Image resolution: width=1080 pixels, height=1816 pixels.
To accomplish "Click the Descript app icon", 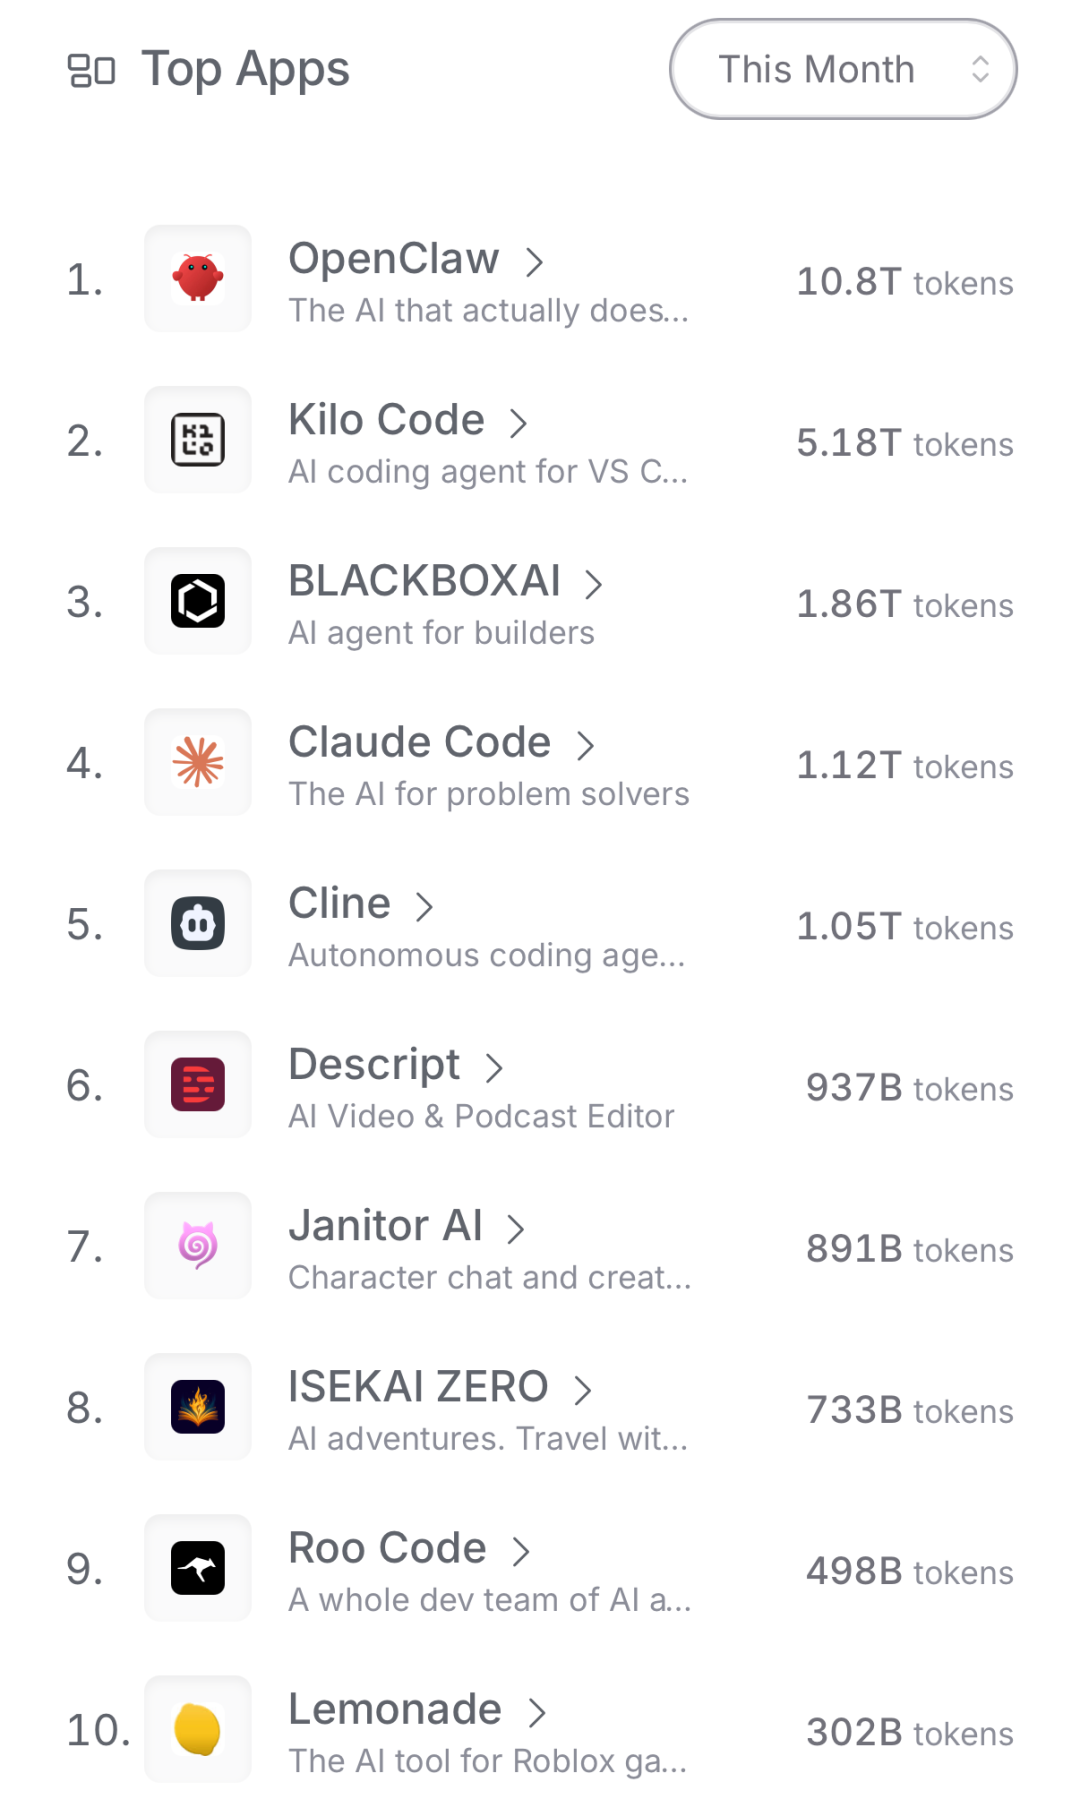I will pyautogui.click(x=198, y=1084).
